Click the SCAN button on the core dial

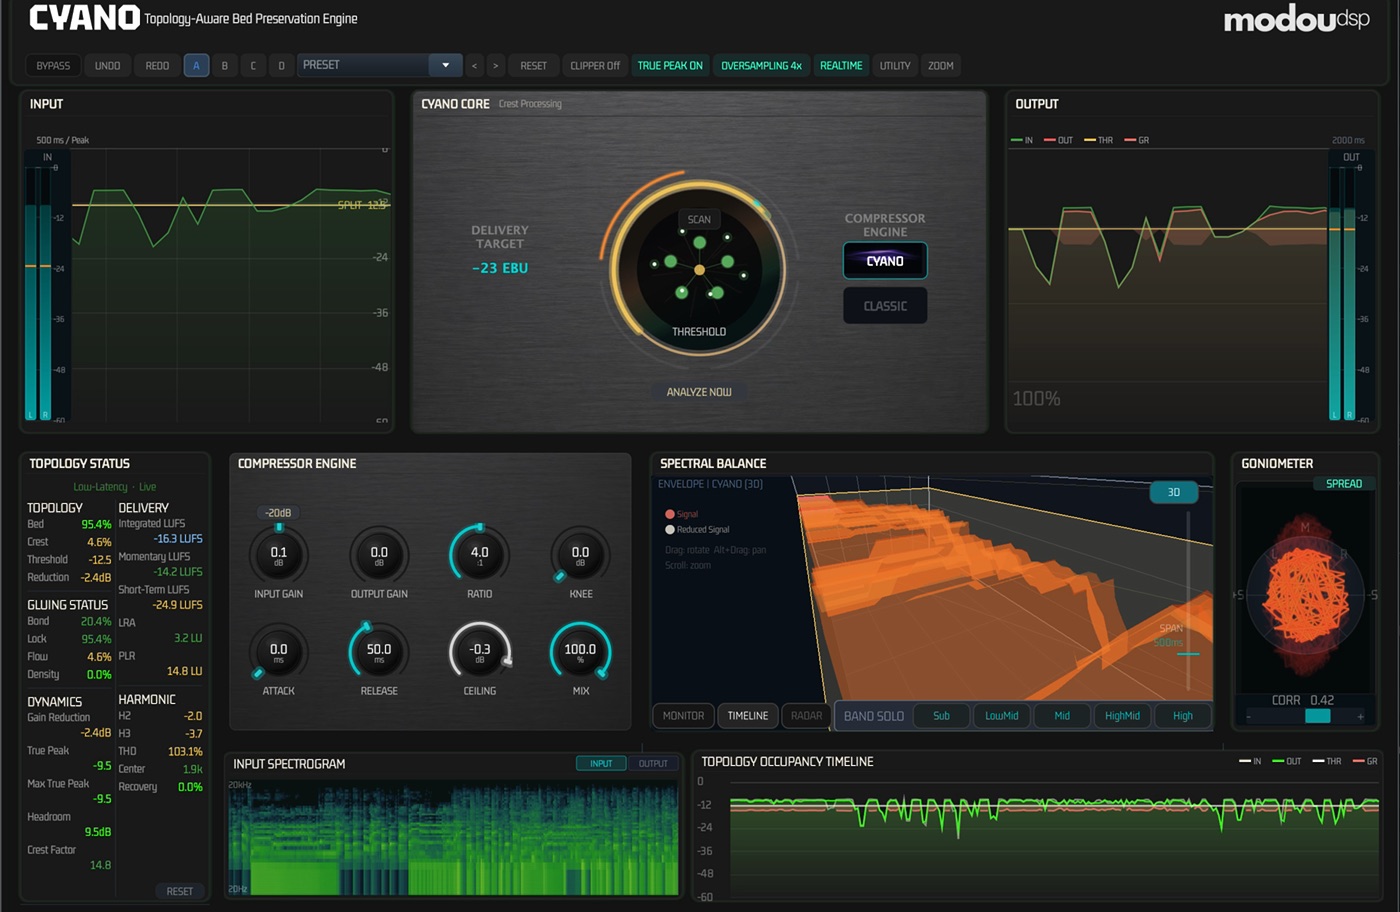[699, 219]
